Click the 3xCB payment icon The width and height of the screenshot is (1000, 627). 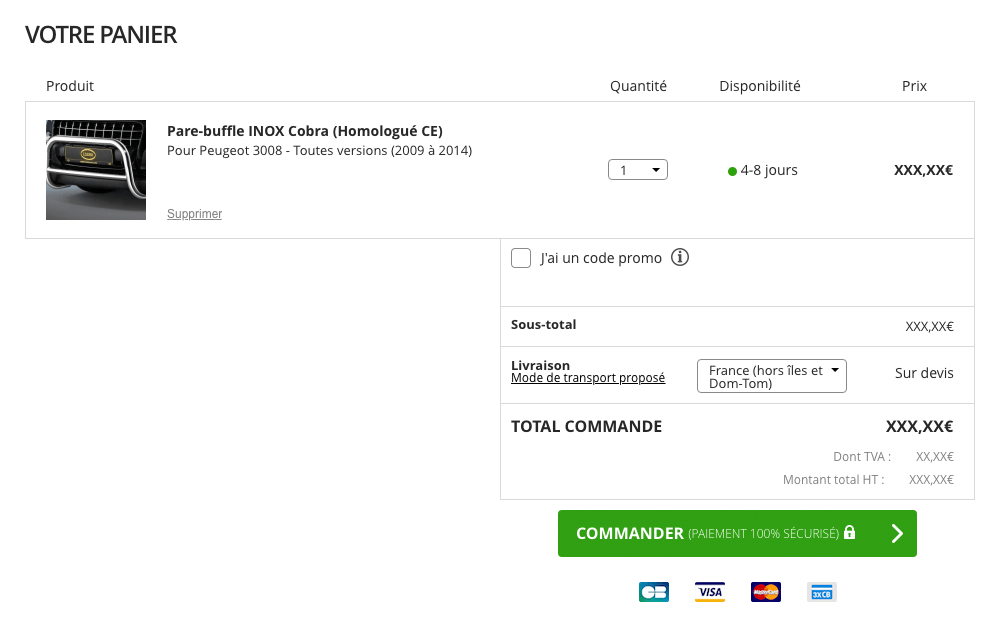click(821, 592)
